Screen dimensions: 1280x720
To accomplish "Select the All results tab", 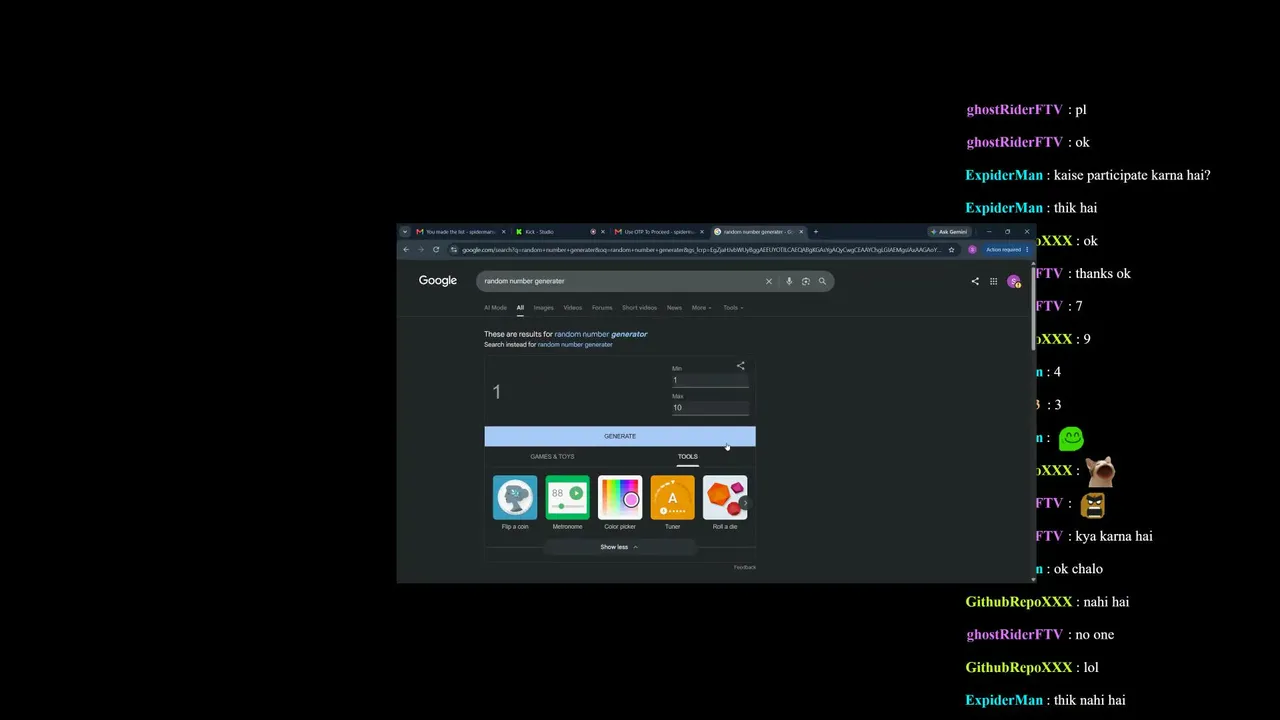I will [x=520, y=308].
